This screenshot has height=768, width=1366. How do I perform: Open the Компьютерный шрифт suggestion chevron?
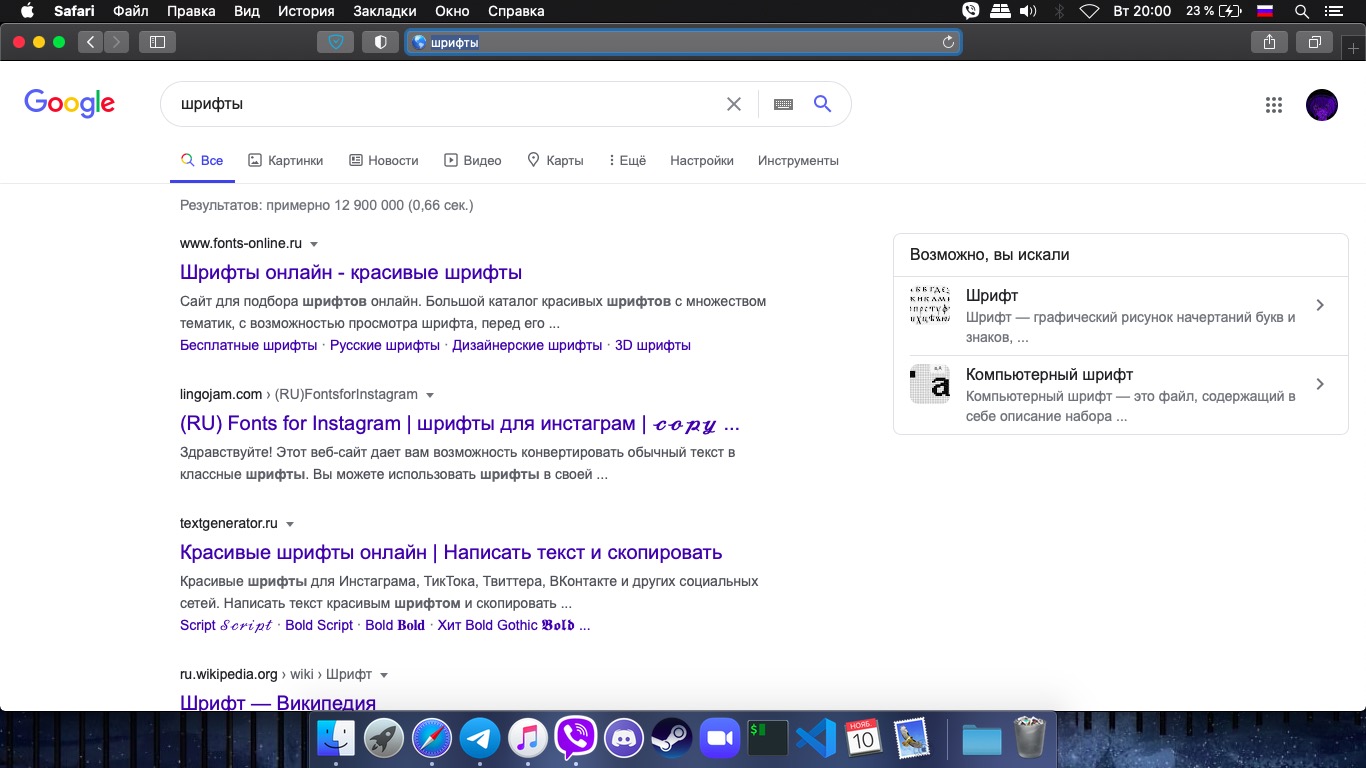point(1320,384)
